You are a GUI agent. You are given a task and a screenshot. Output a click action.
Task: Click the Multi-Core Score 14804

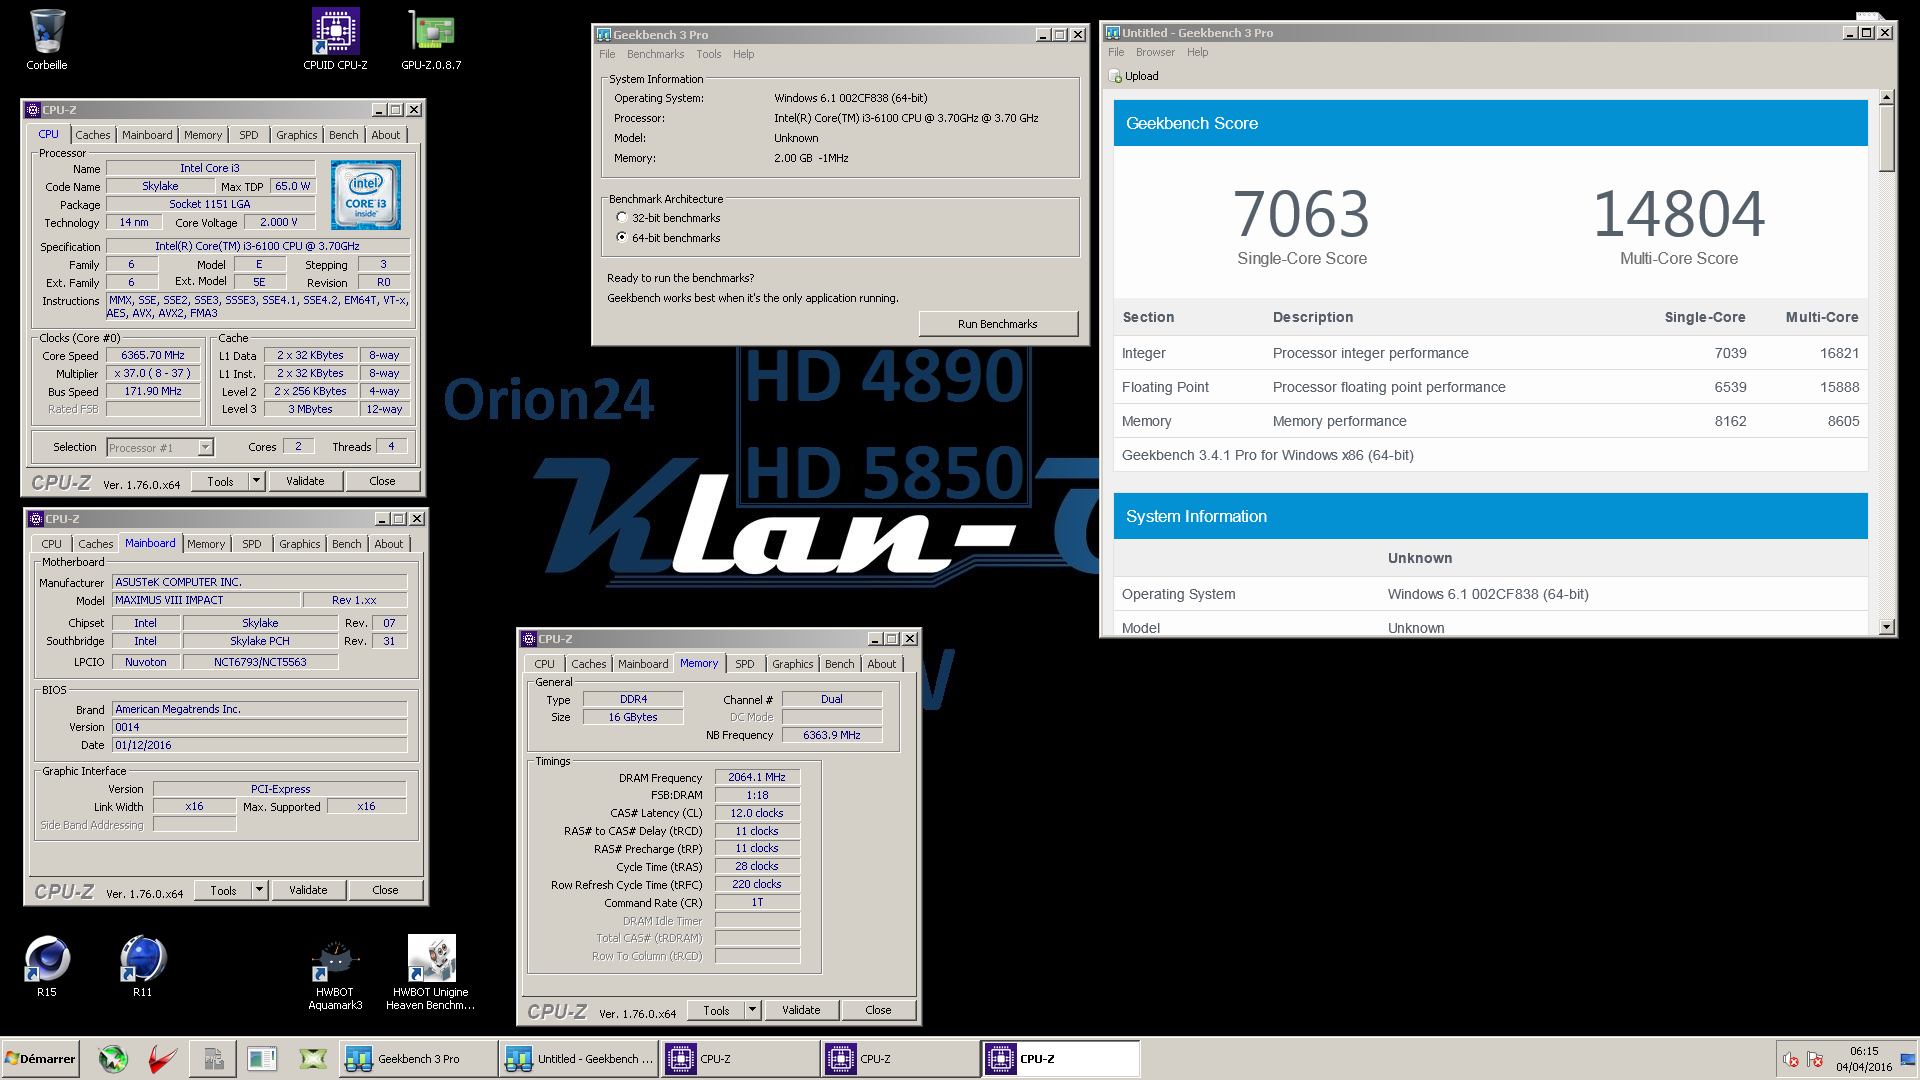click(1678, 214)
